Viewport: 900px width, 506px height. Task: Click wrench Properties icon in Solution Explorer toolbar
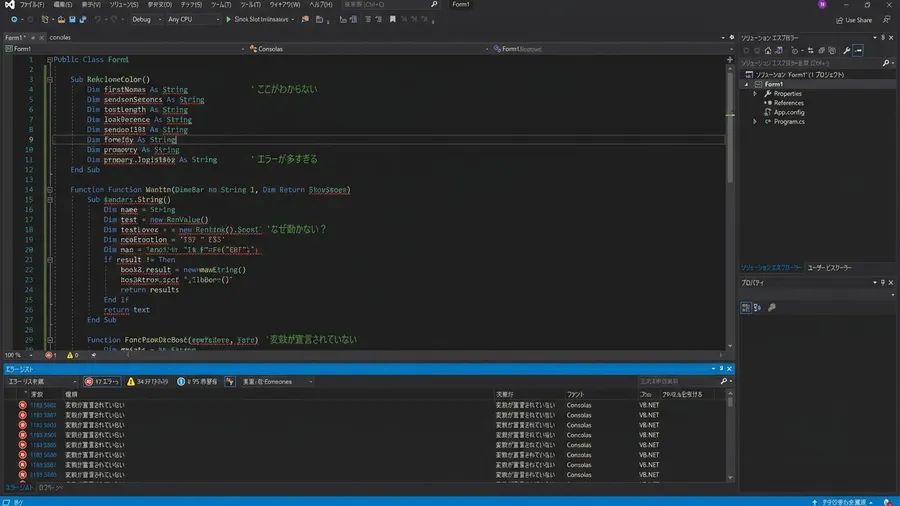tap(847, 50)
